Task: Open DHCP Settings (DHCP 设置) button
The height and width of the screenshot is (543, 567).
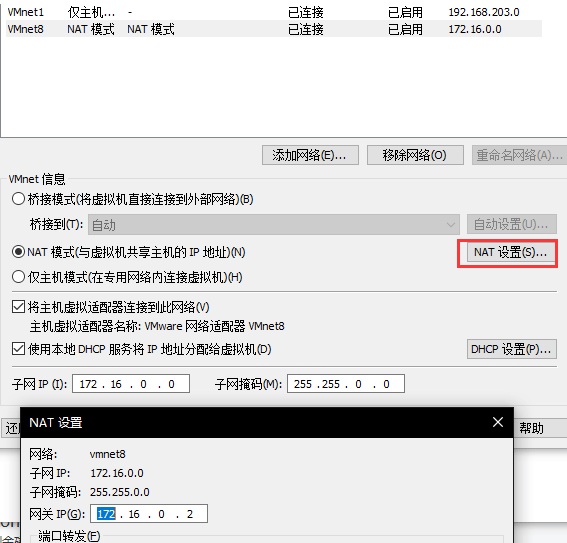Action: (511, 349)
